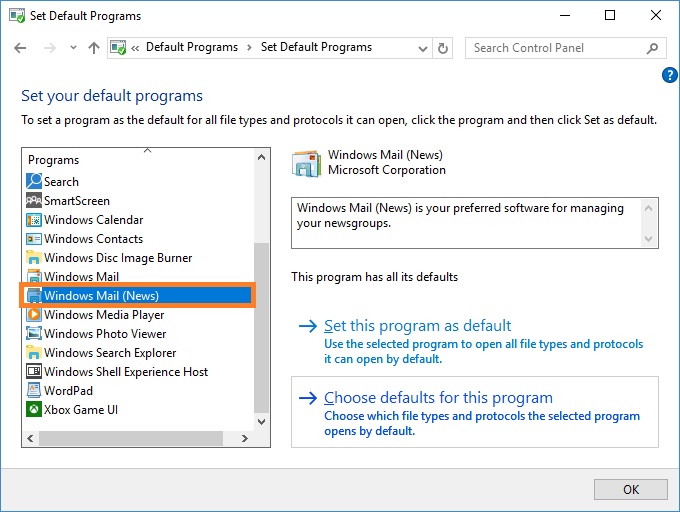Image resolution: width=680 pixels, height=512 pixels.
Task: Click the Windows Mail (News) large icon
Action: (307, 163)
